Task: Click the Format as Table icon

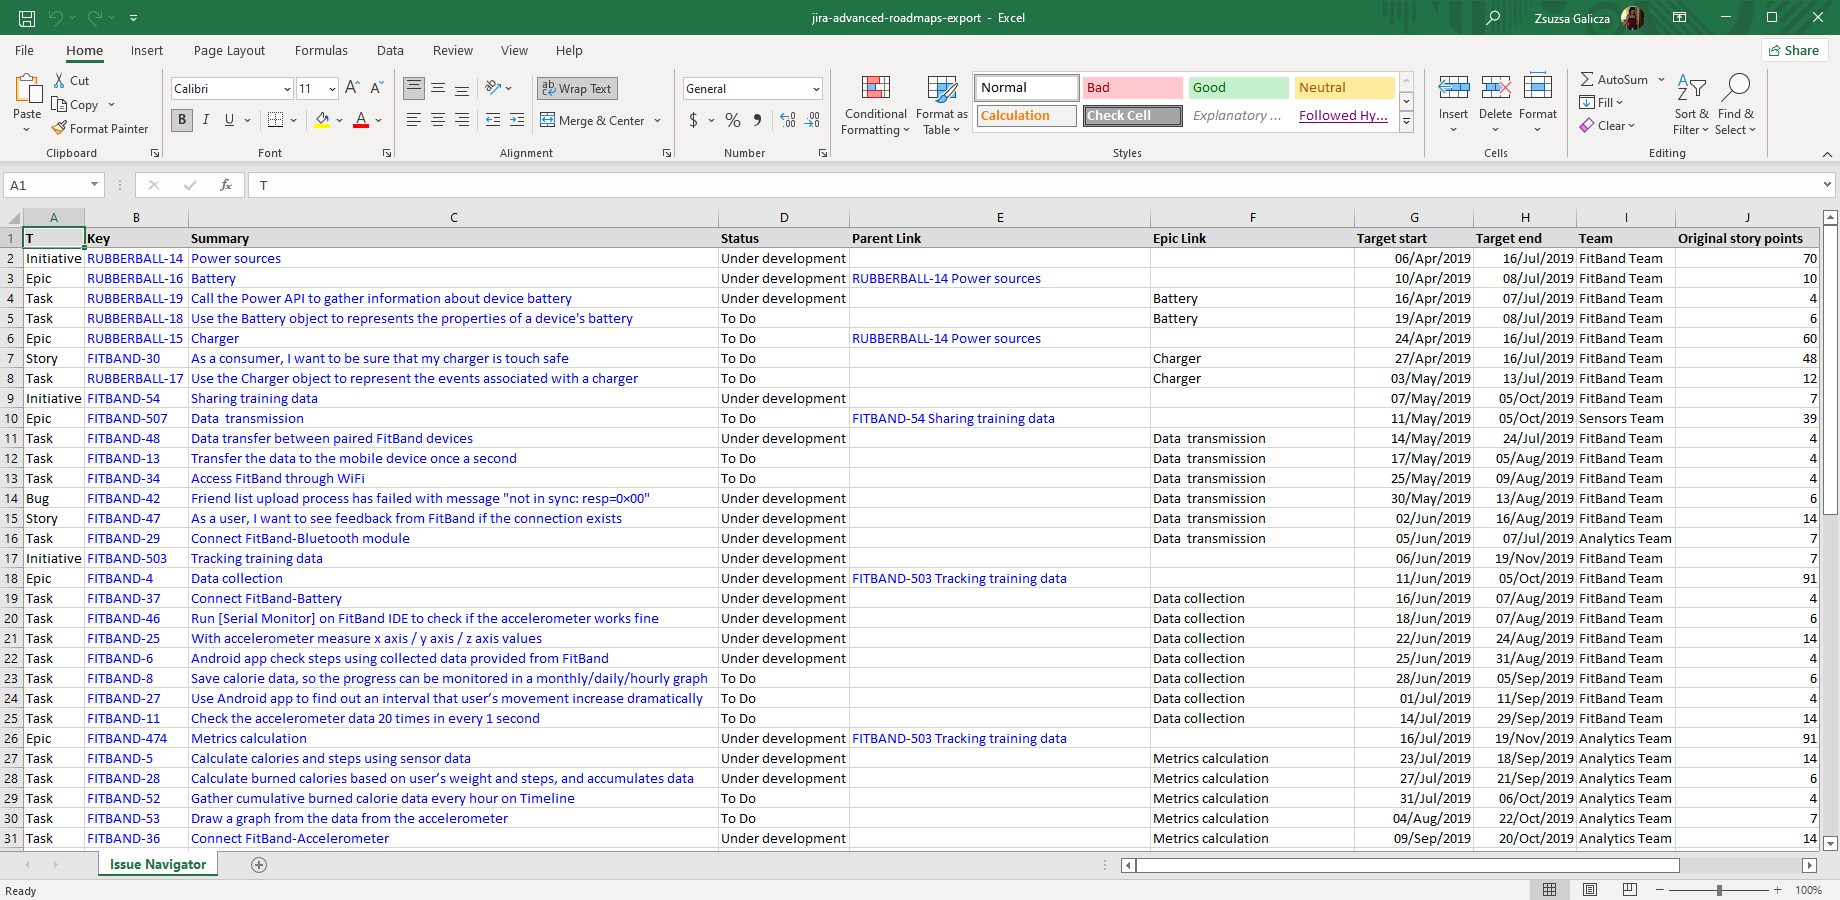Action: (941, 89)
